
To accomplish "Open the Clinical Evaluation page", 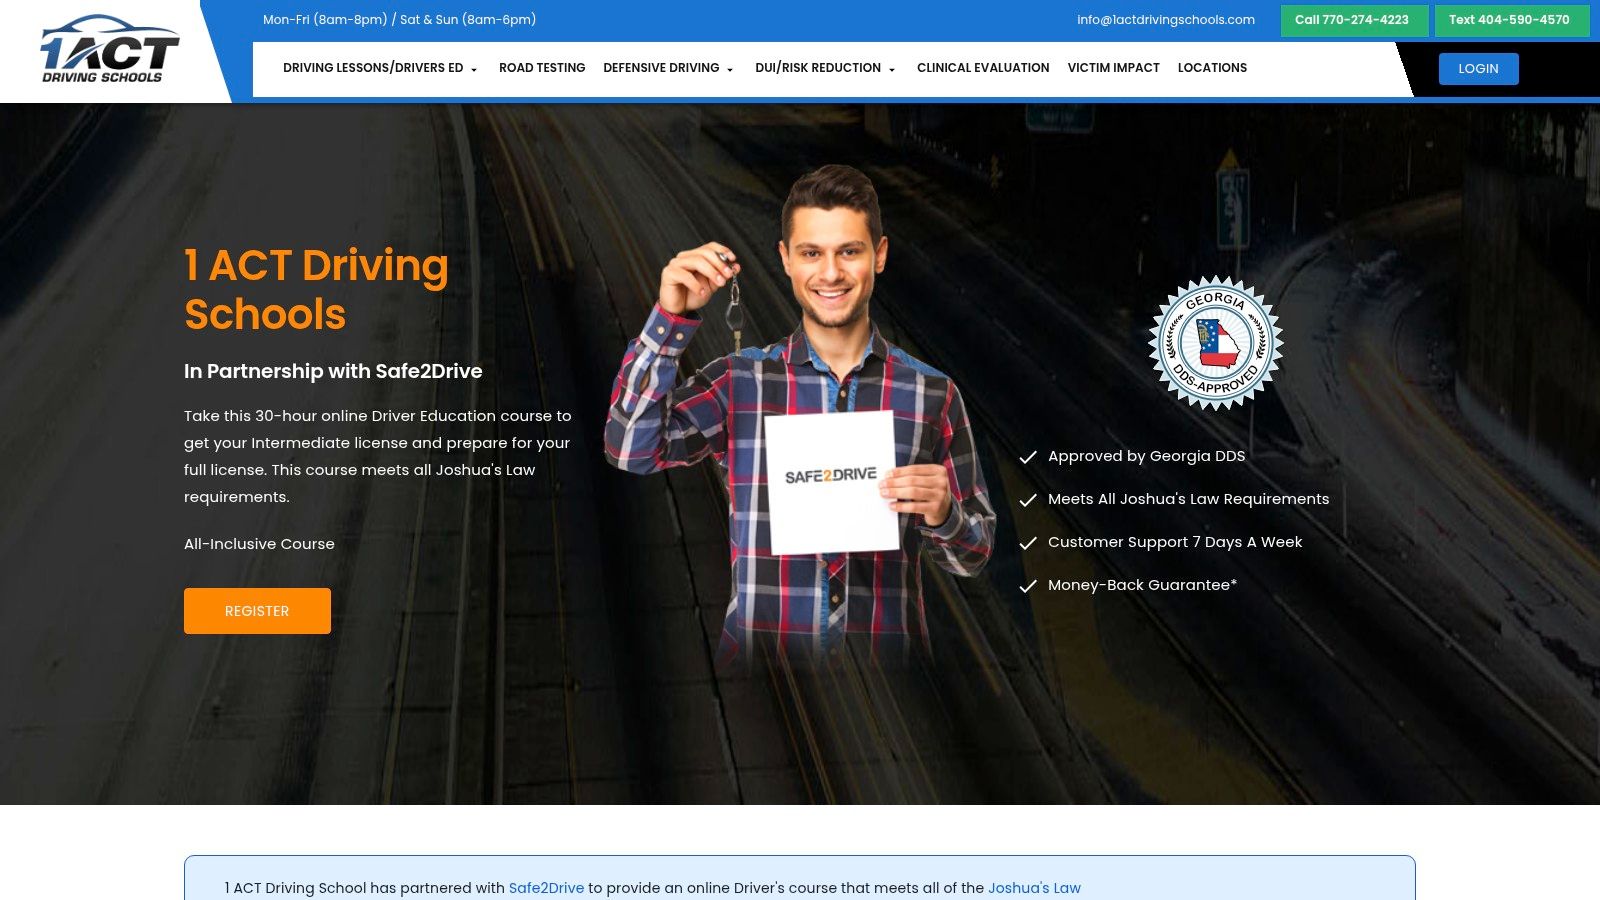I will tap(983, 68).
